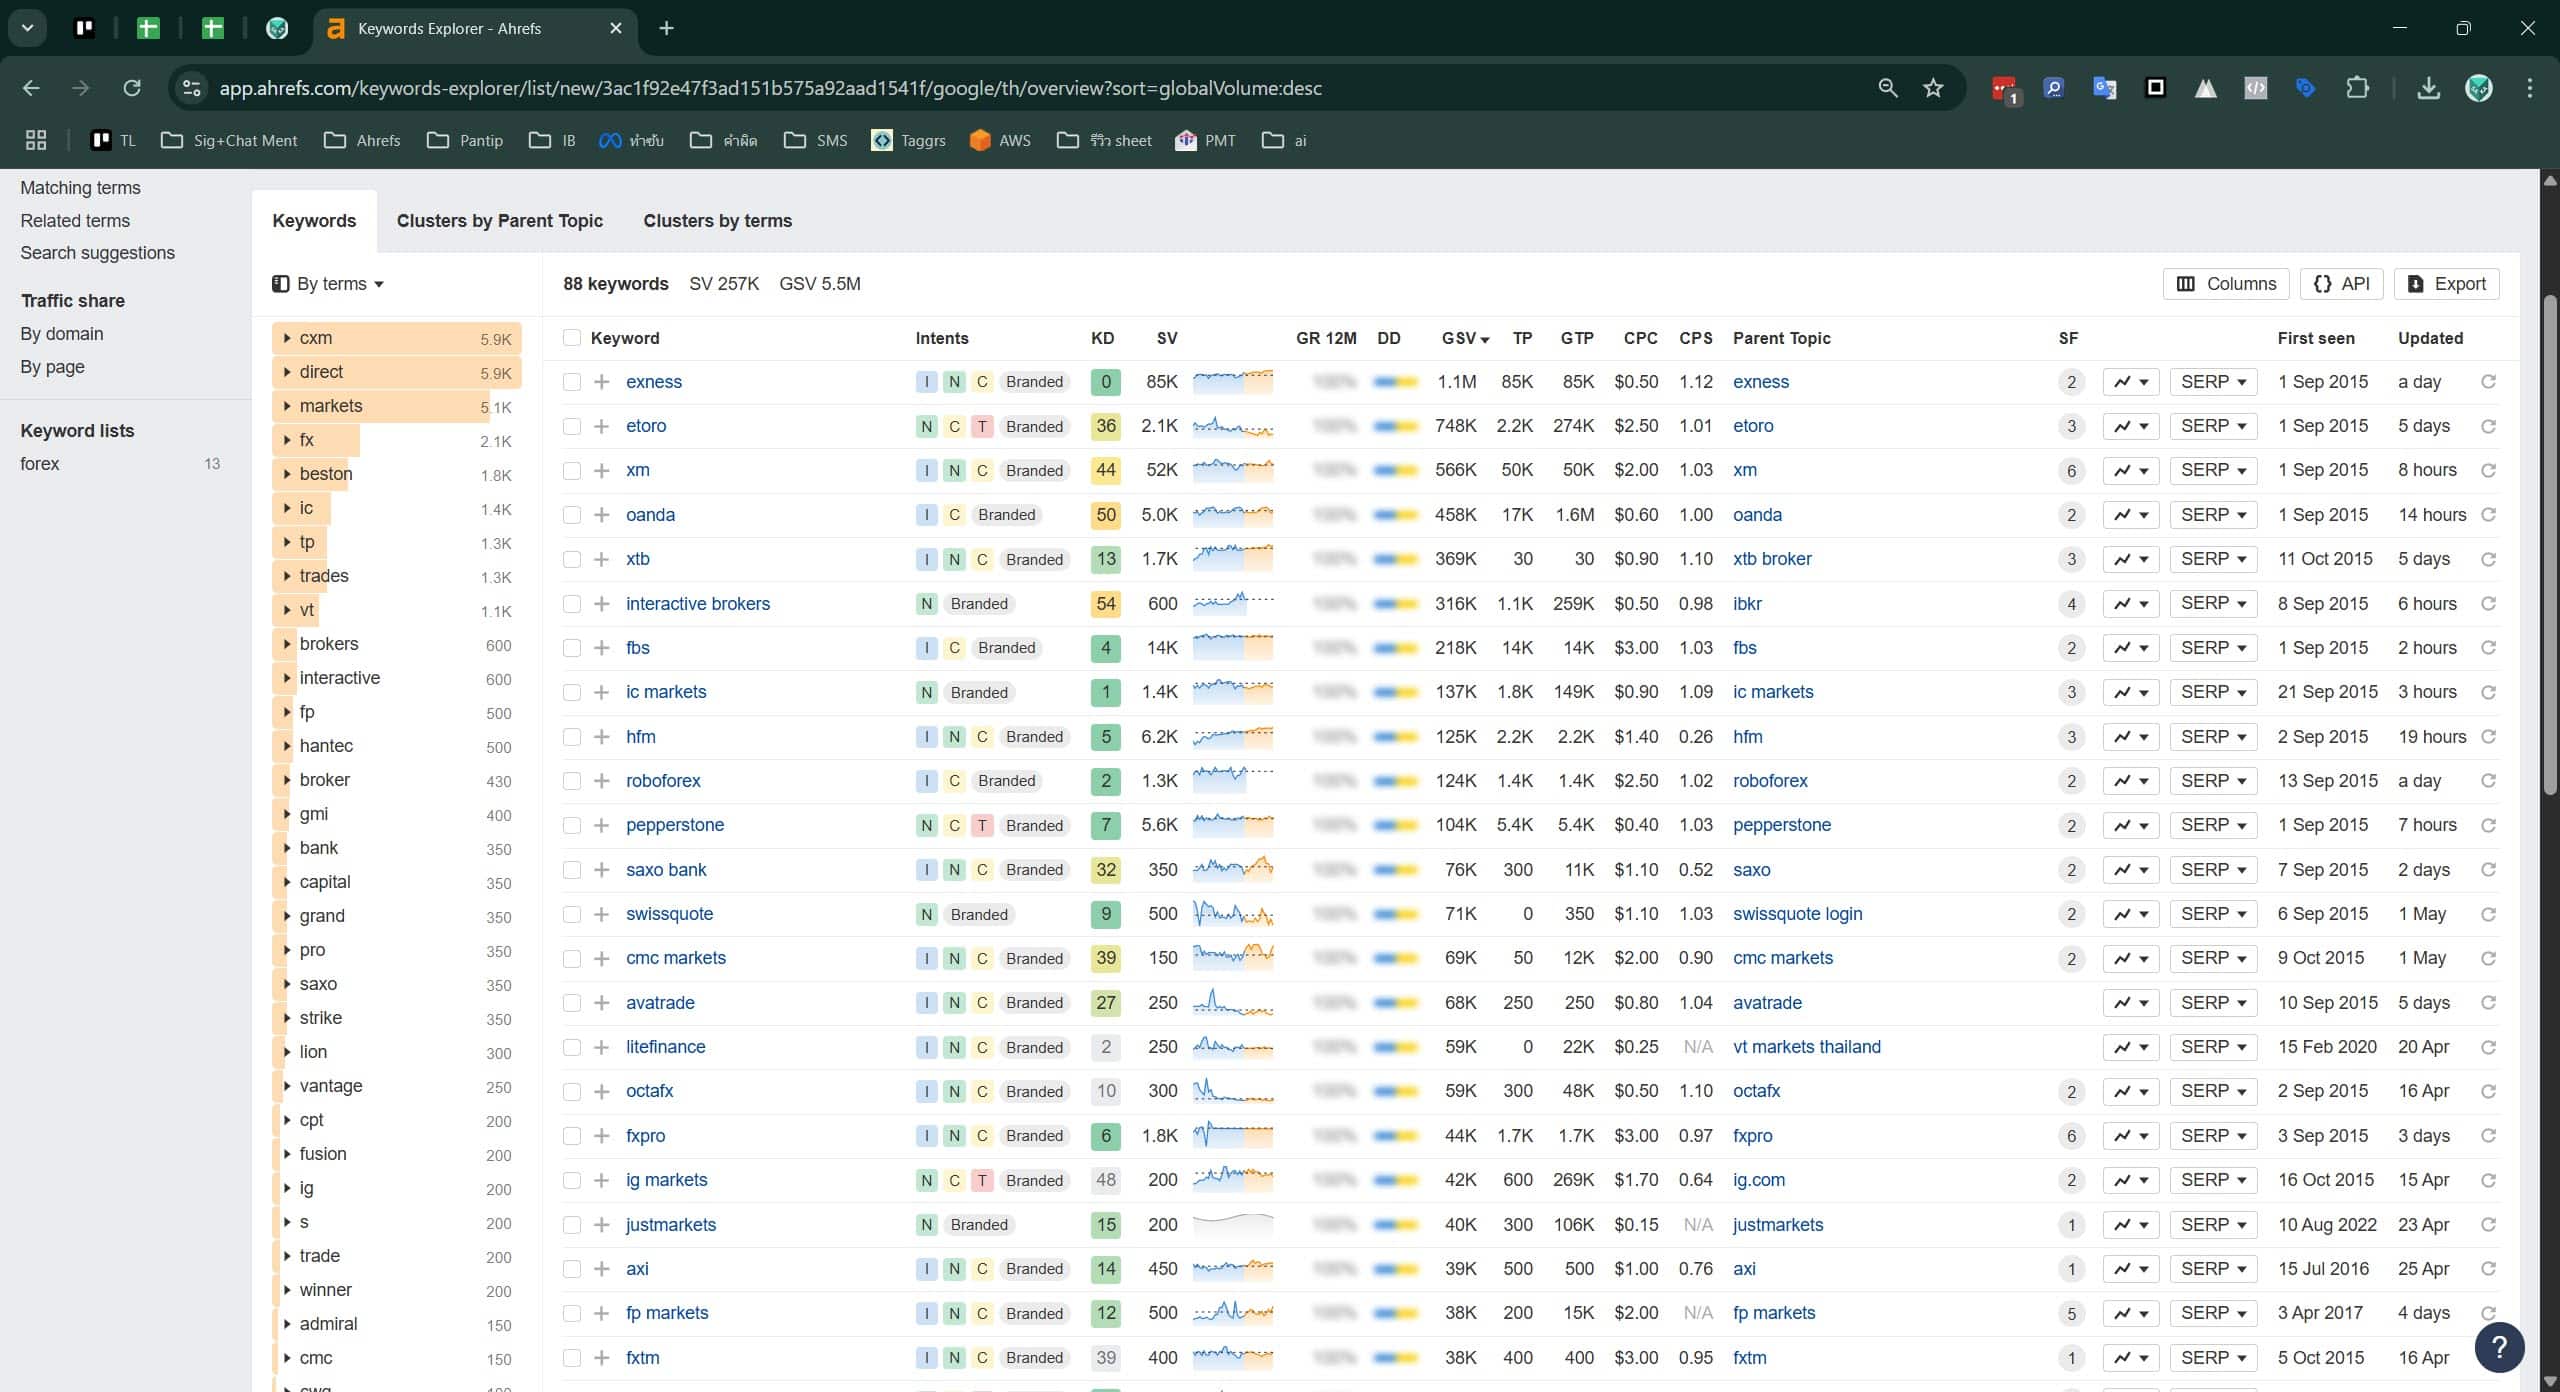Click the refresh icon for the exness row
2560x1392 pixels.
tap(2488, 382)
